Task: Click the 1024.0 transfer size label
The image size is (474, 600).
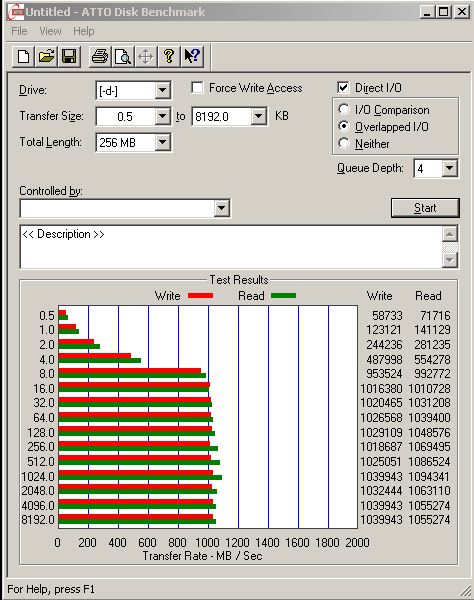Action: tap(38, 477)
